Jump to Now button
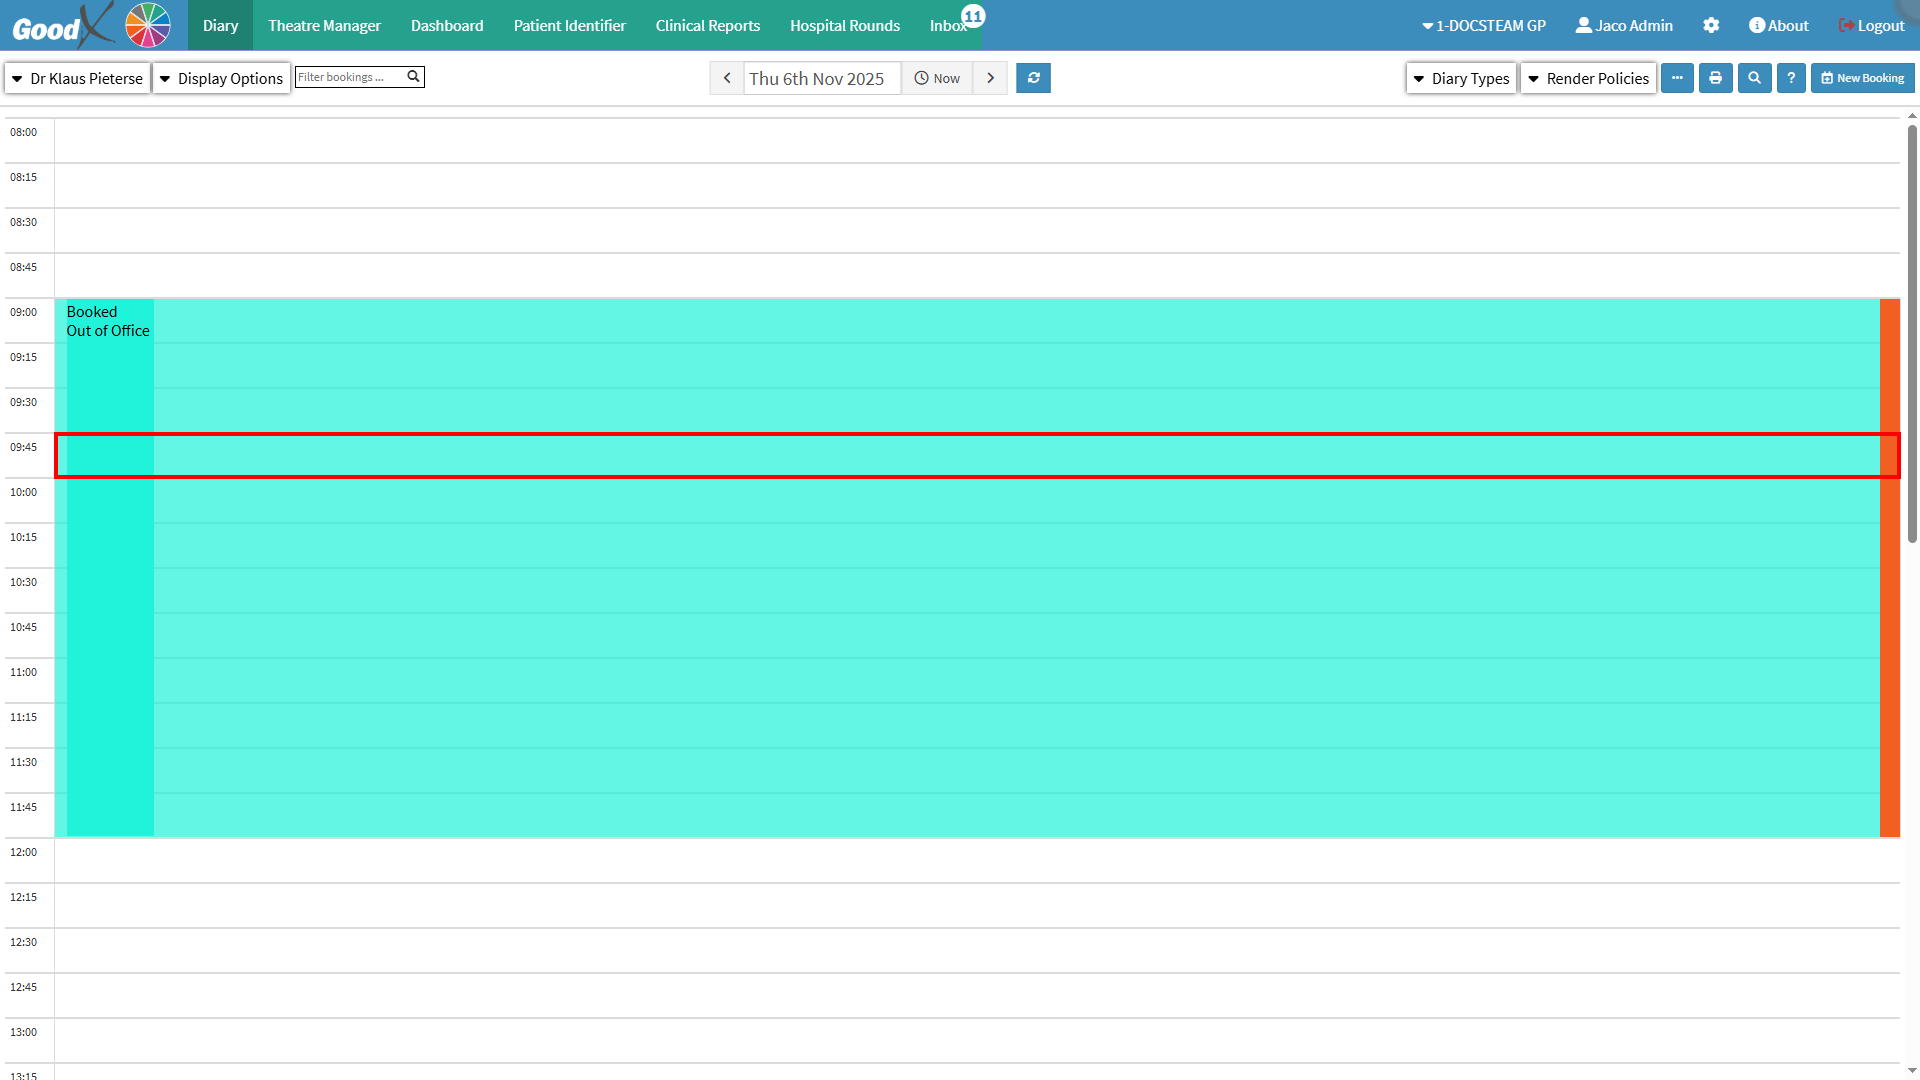 pos(937,78)
